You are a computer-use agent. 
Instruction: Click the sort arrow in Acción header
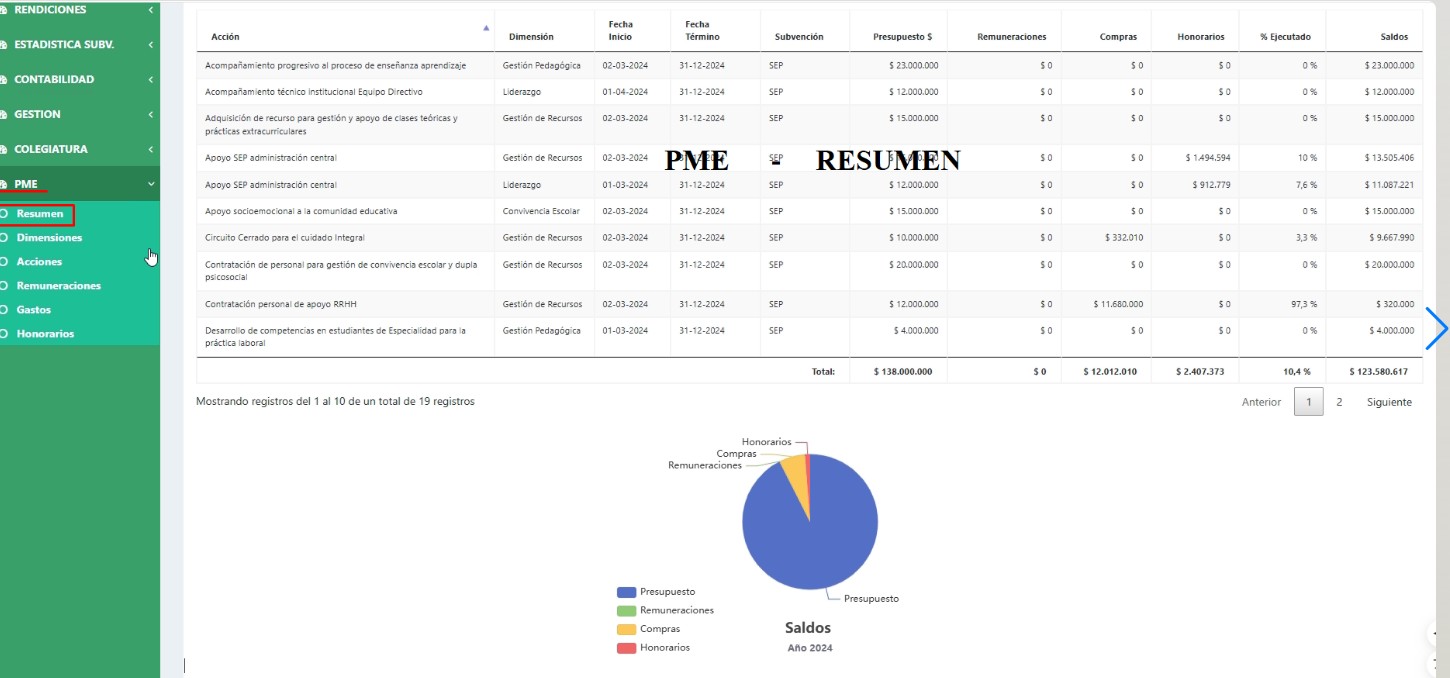tap(487, 28)
